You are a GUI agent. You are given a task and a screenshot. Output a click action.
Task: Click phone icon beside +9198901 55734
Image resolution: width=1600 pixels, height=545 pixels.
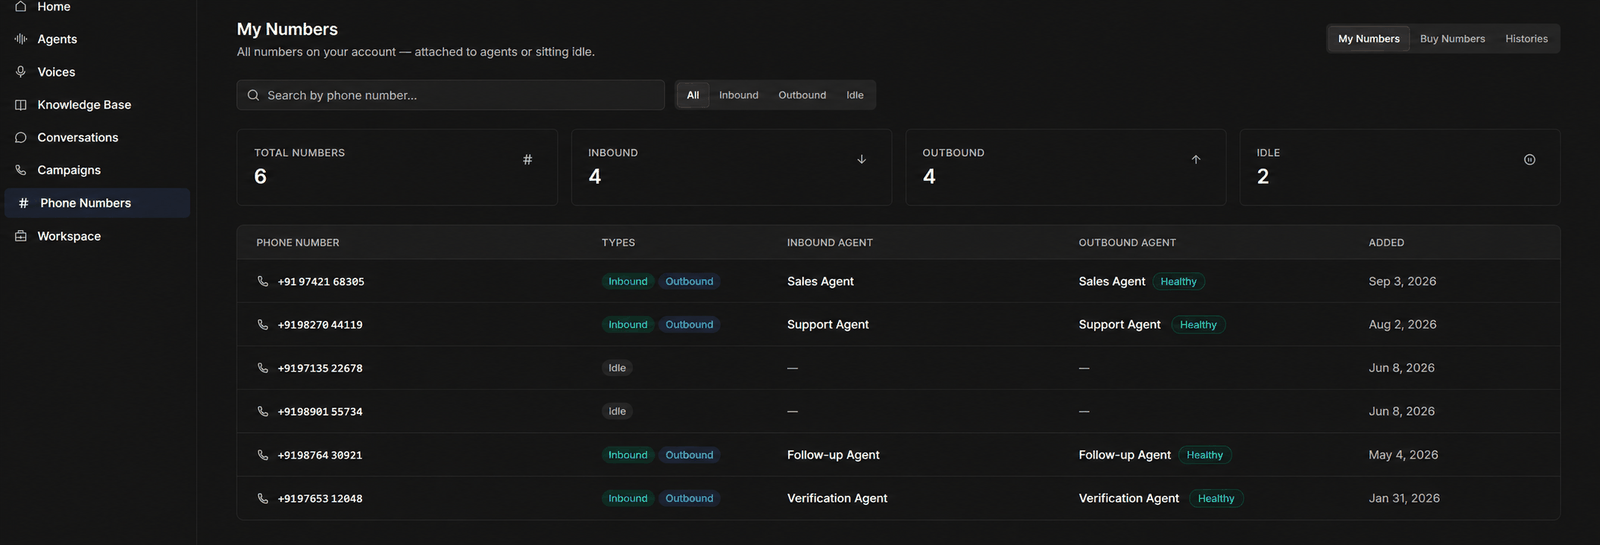(263, 411)
